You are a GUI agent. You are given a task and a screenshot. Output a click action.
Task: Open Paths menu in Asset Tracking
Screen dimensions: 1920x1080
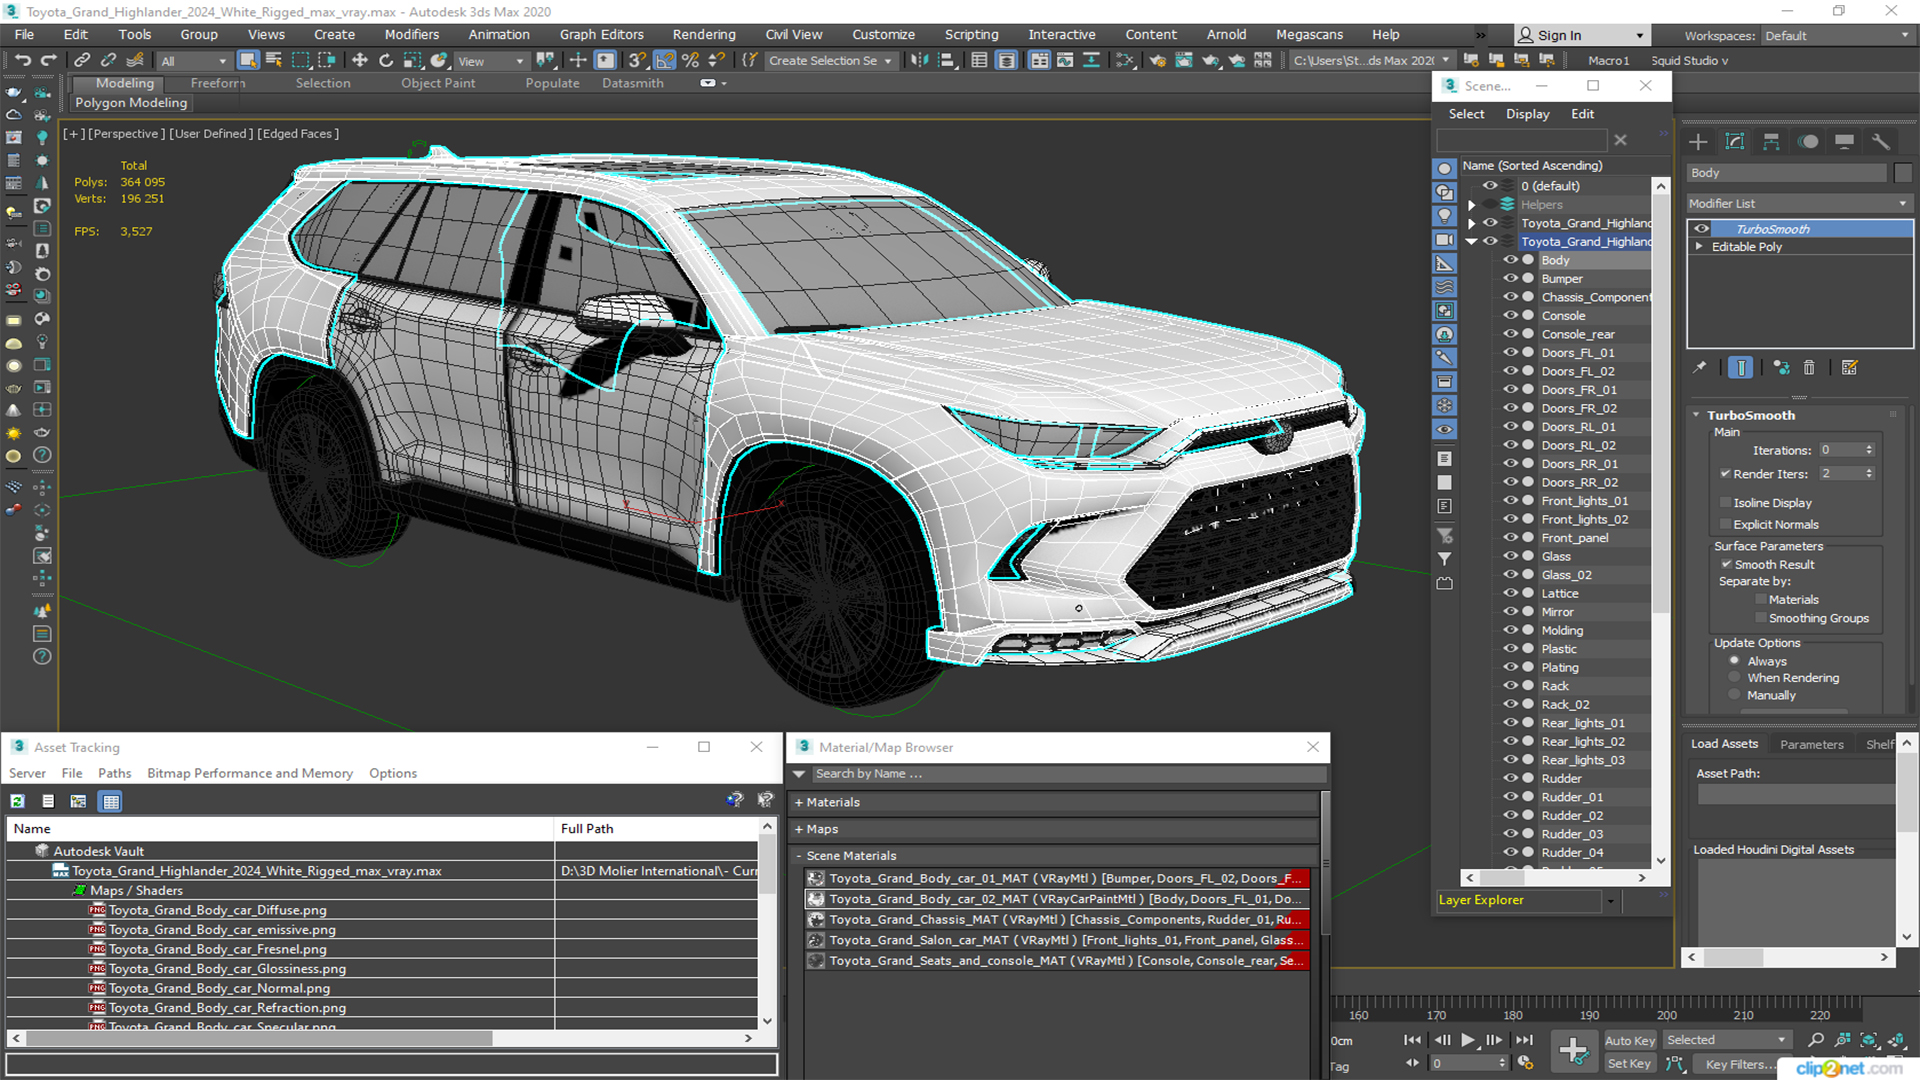click(x=114, y=773)
